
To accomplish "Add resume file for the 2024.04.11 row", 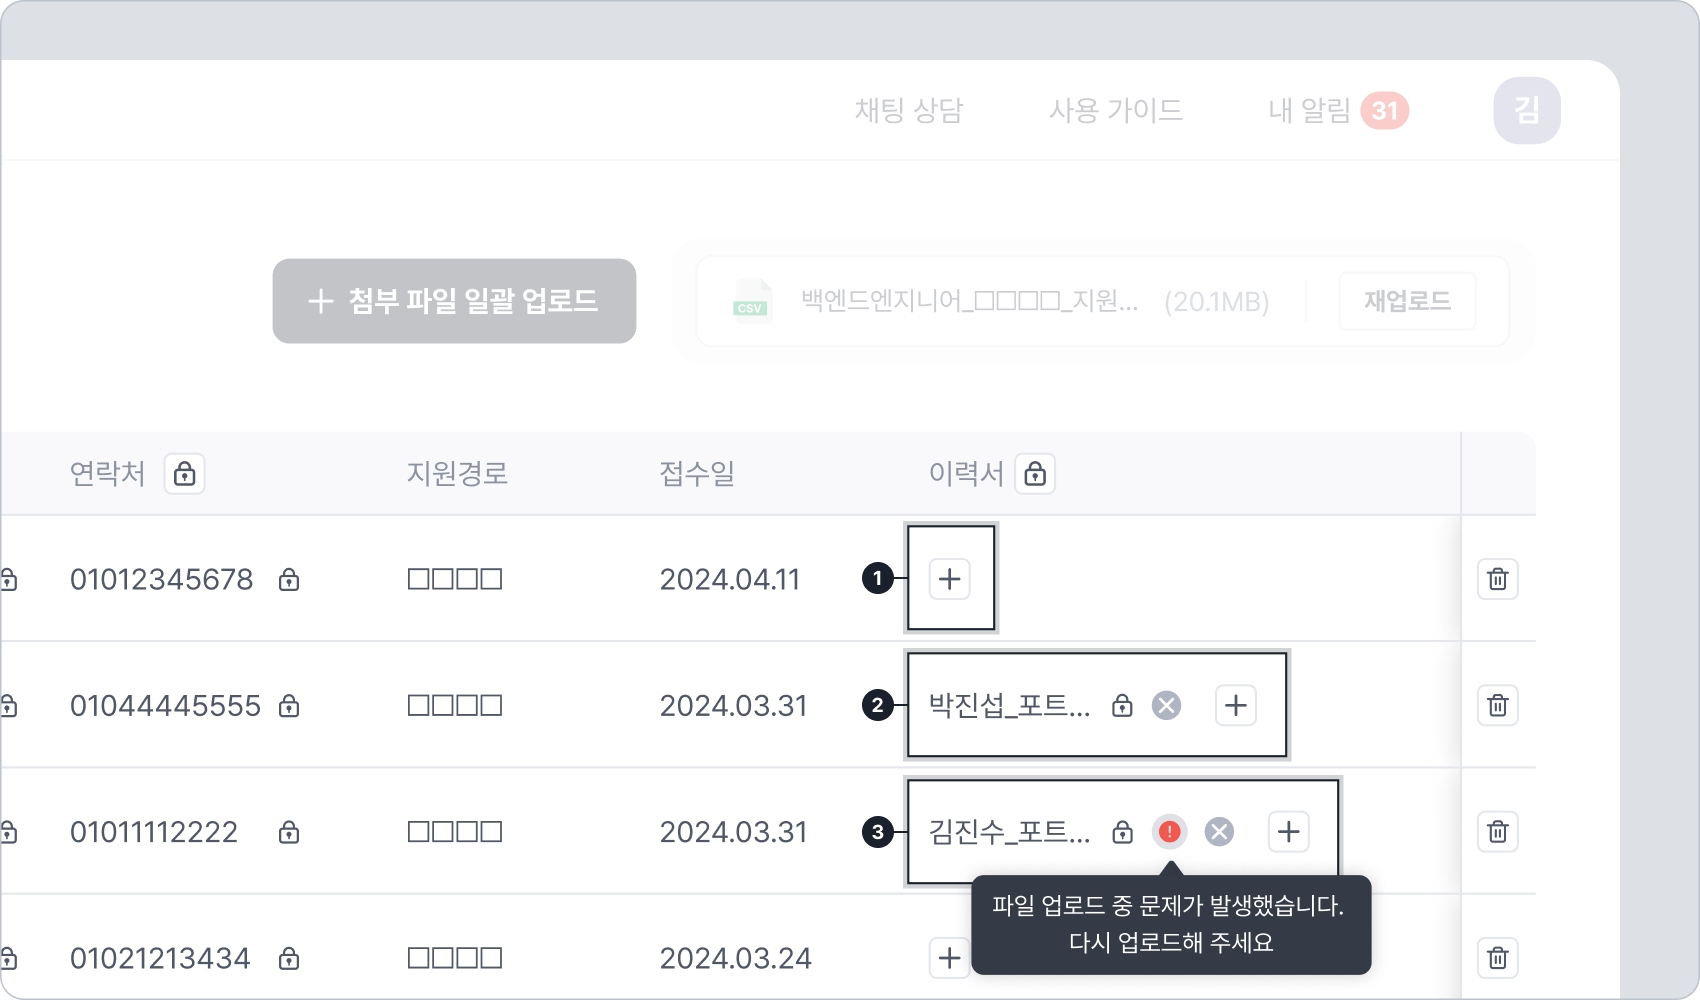I will (950, 579).
